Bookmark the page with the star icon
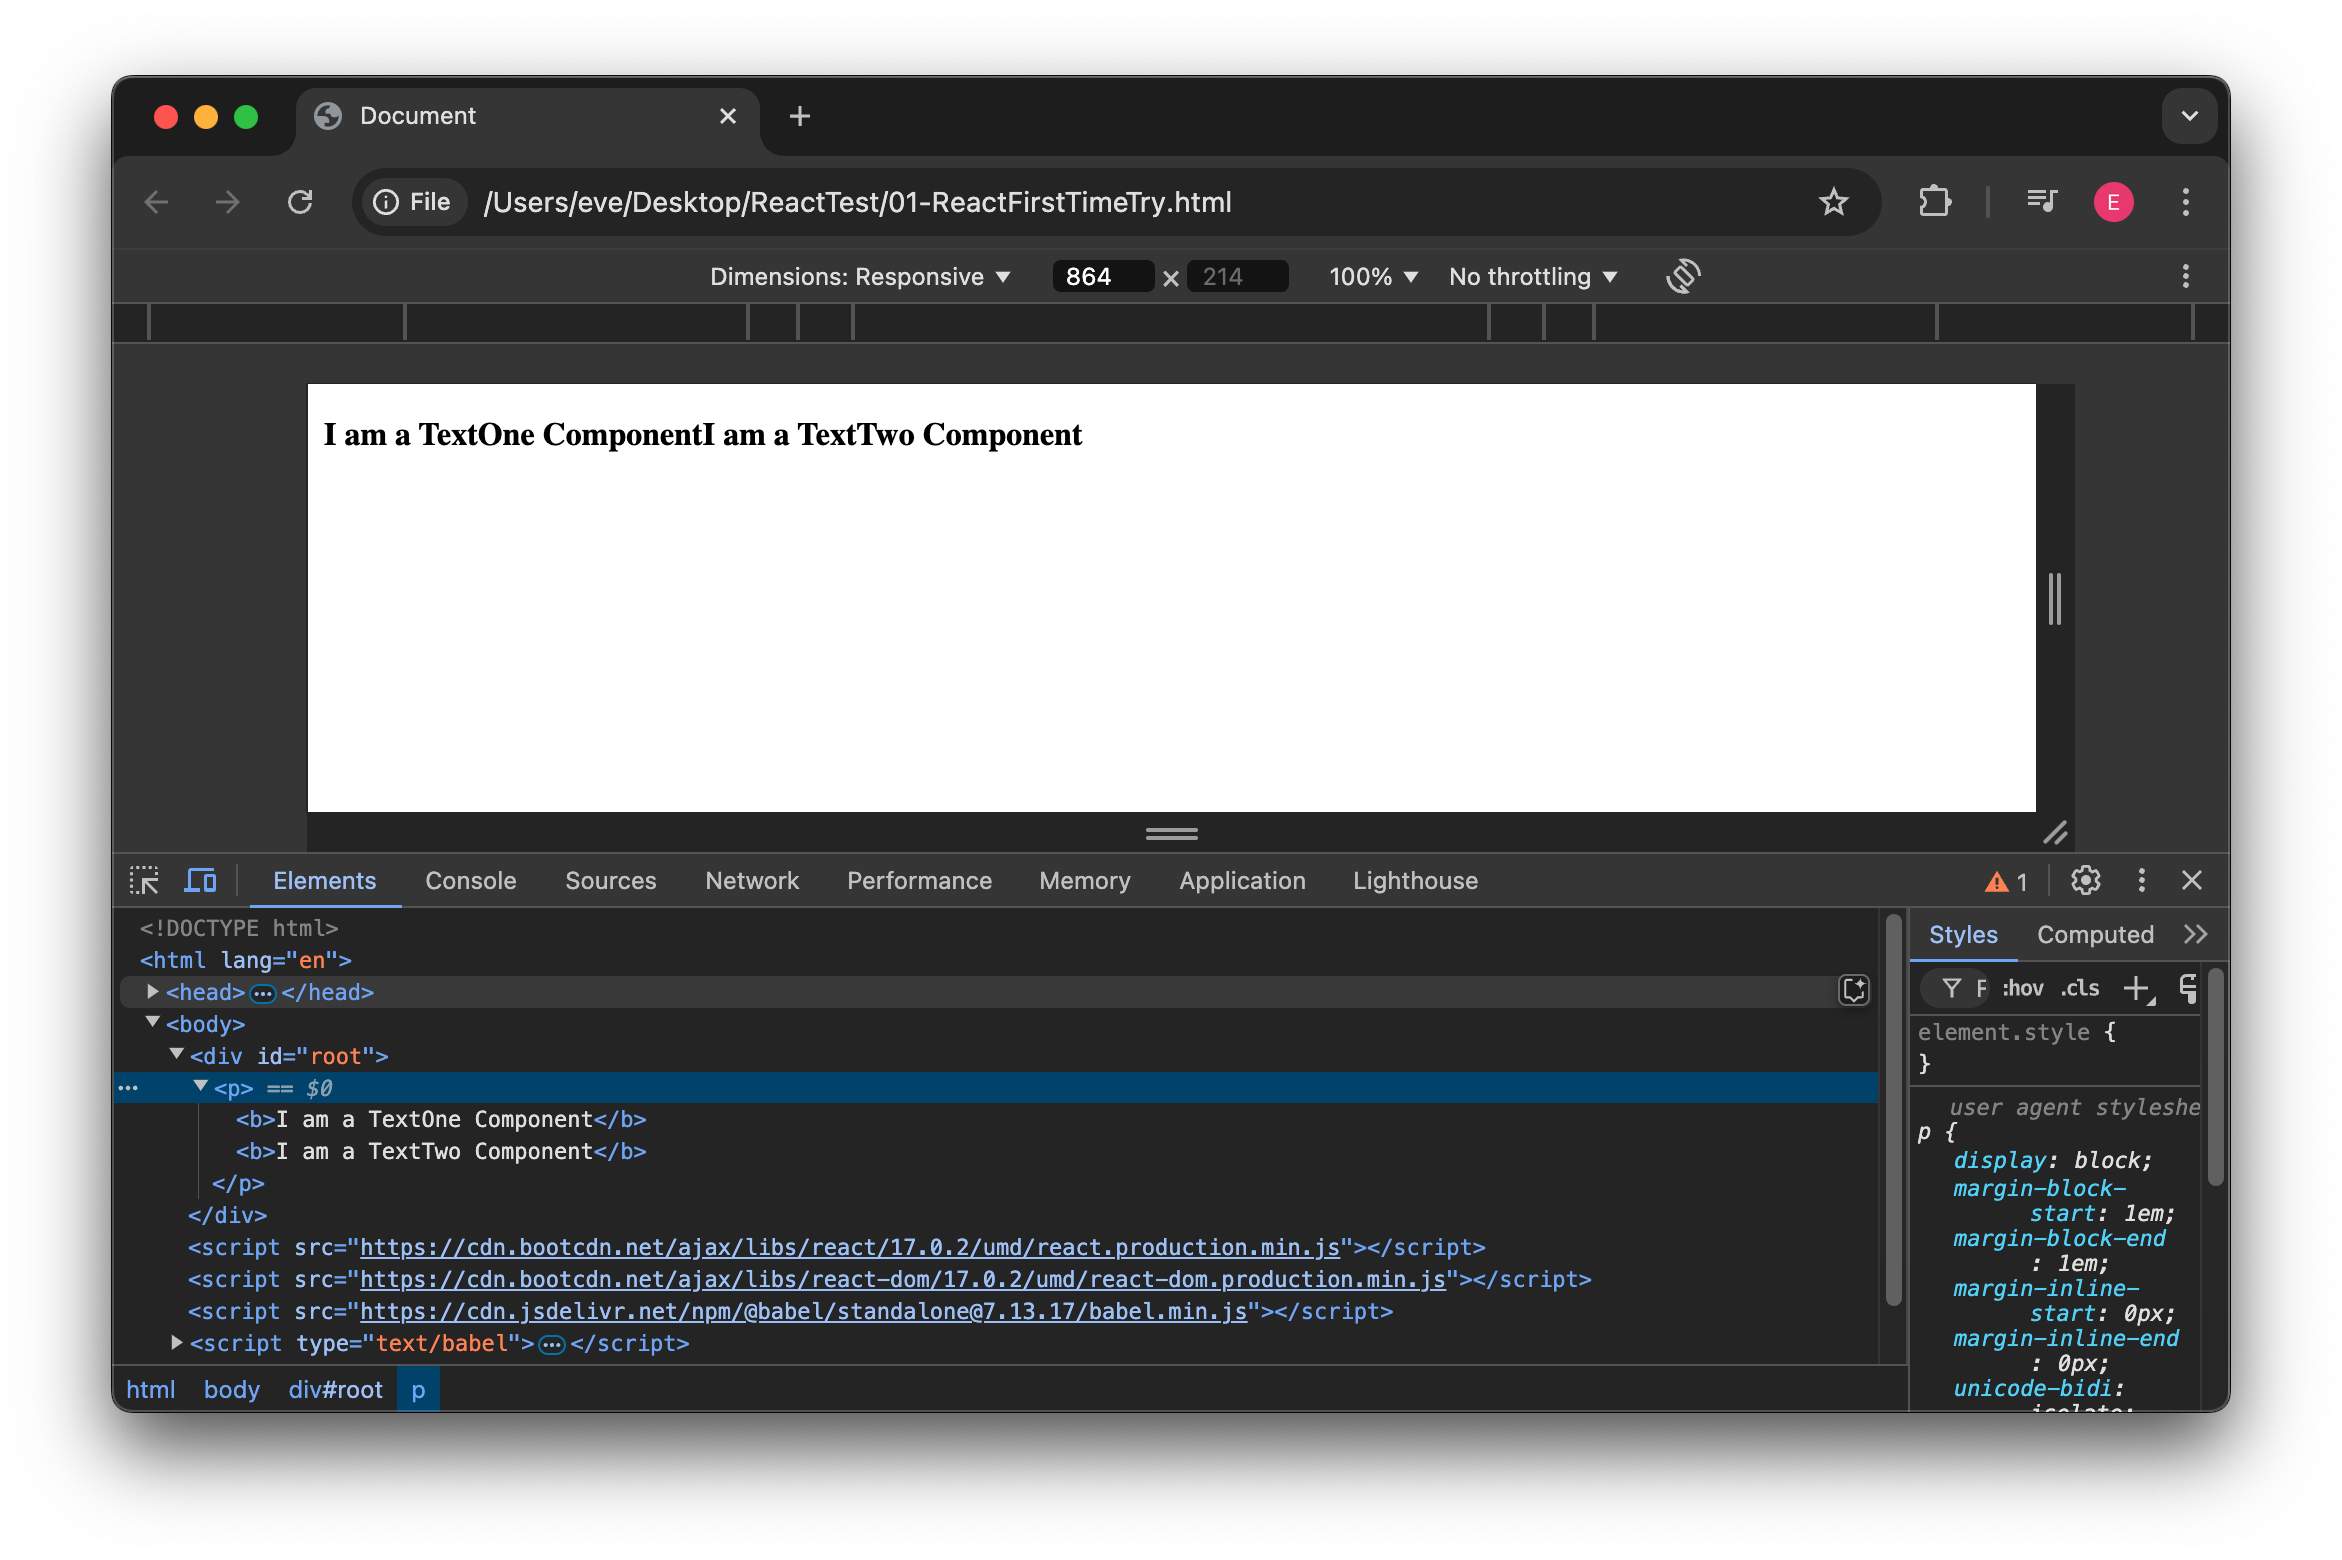The width and height of the screenshot is (2342, 1560). point(1833,202)
